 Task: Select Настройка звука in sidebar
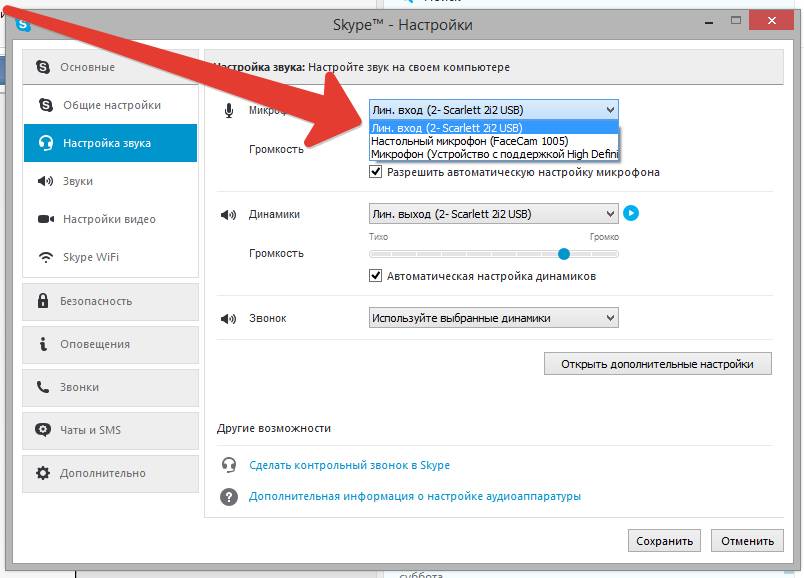(x=110, y=143)
